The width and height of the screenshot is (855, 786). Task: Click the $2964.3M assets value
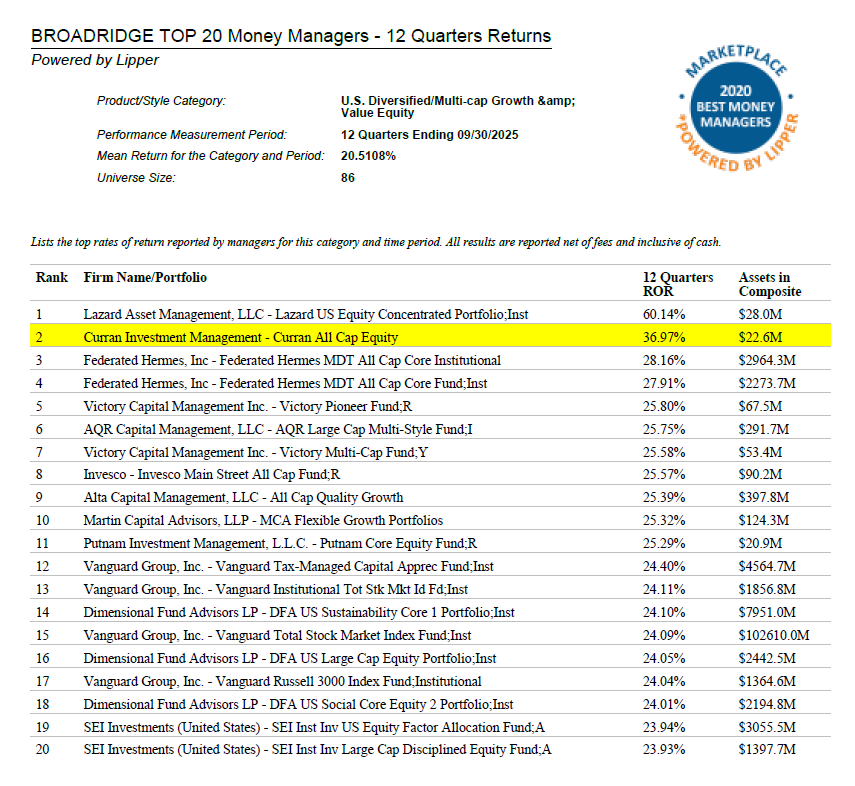767,360
